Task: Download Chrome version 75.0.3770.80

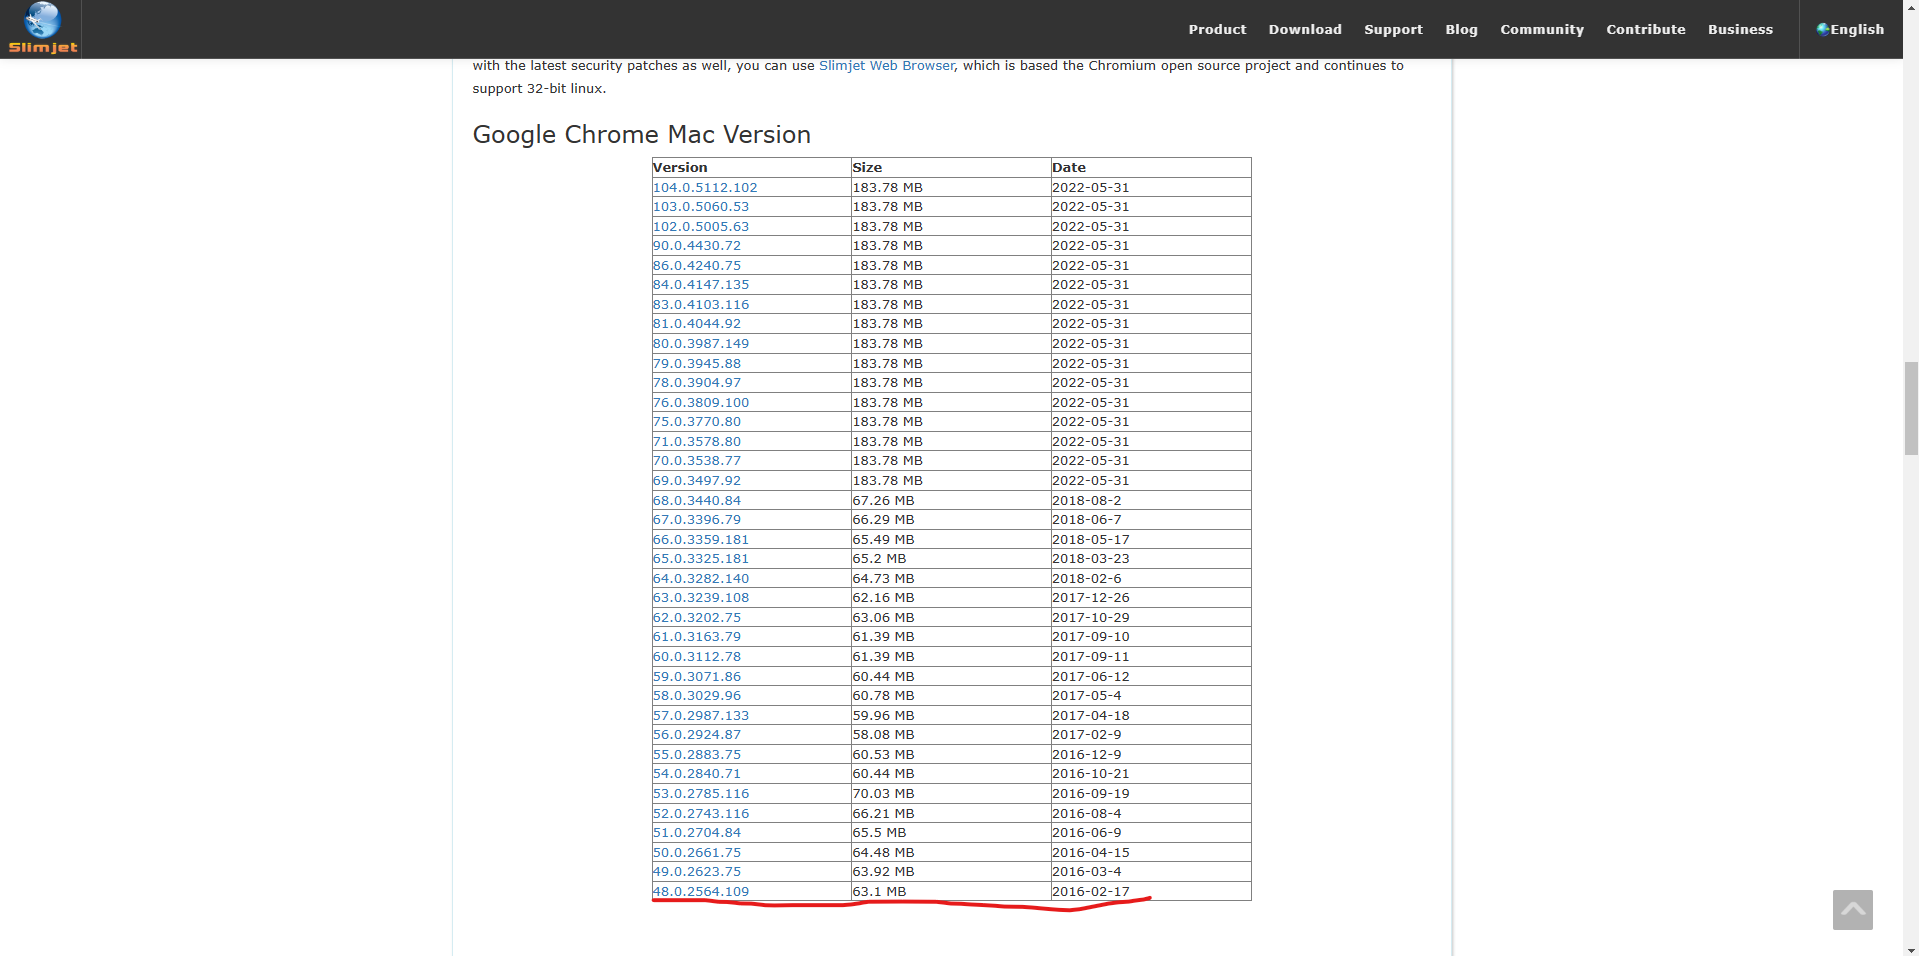Action: click(x=697, y=422)
